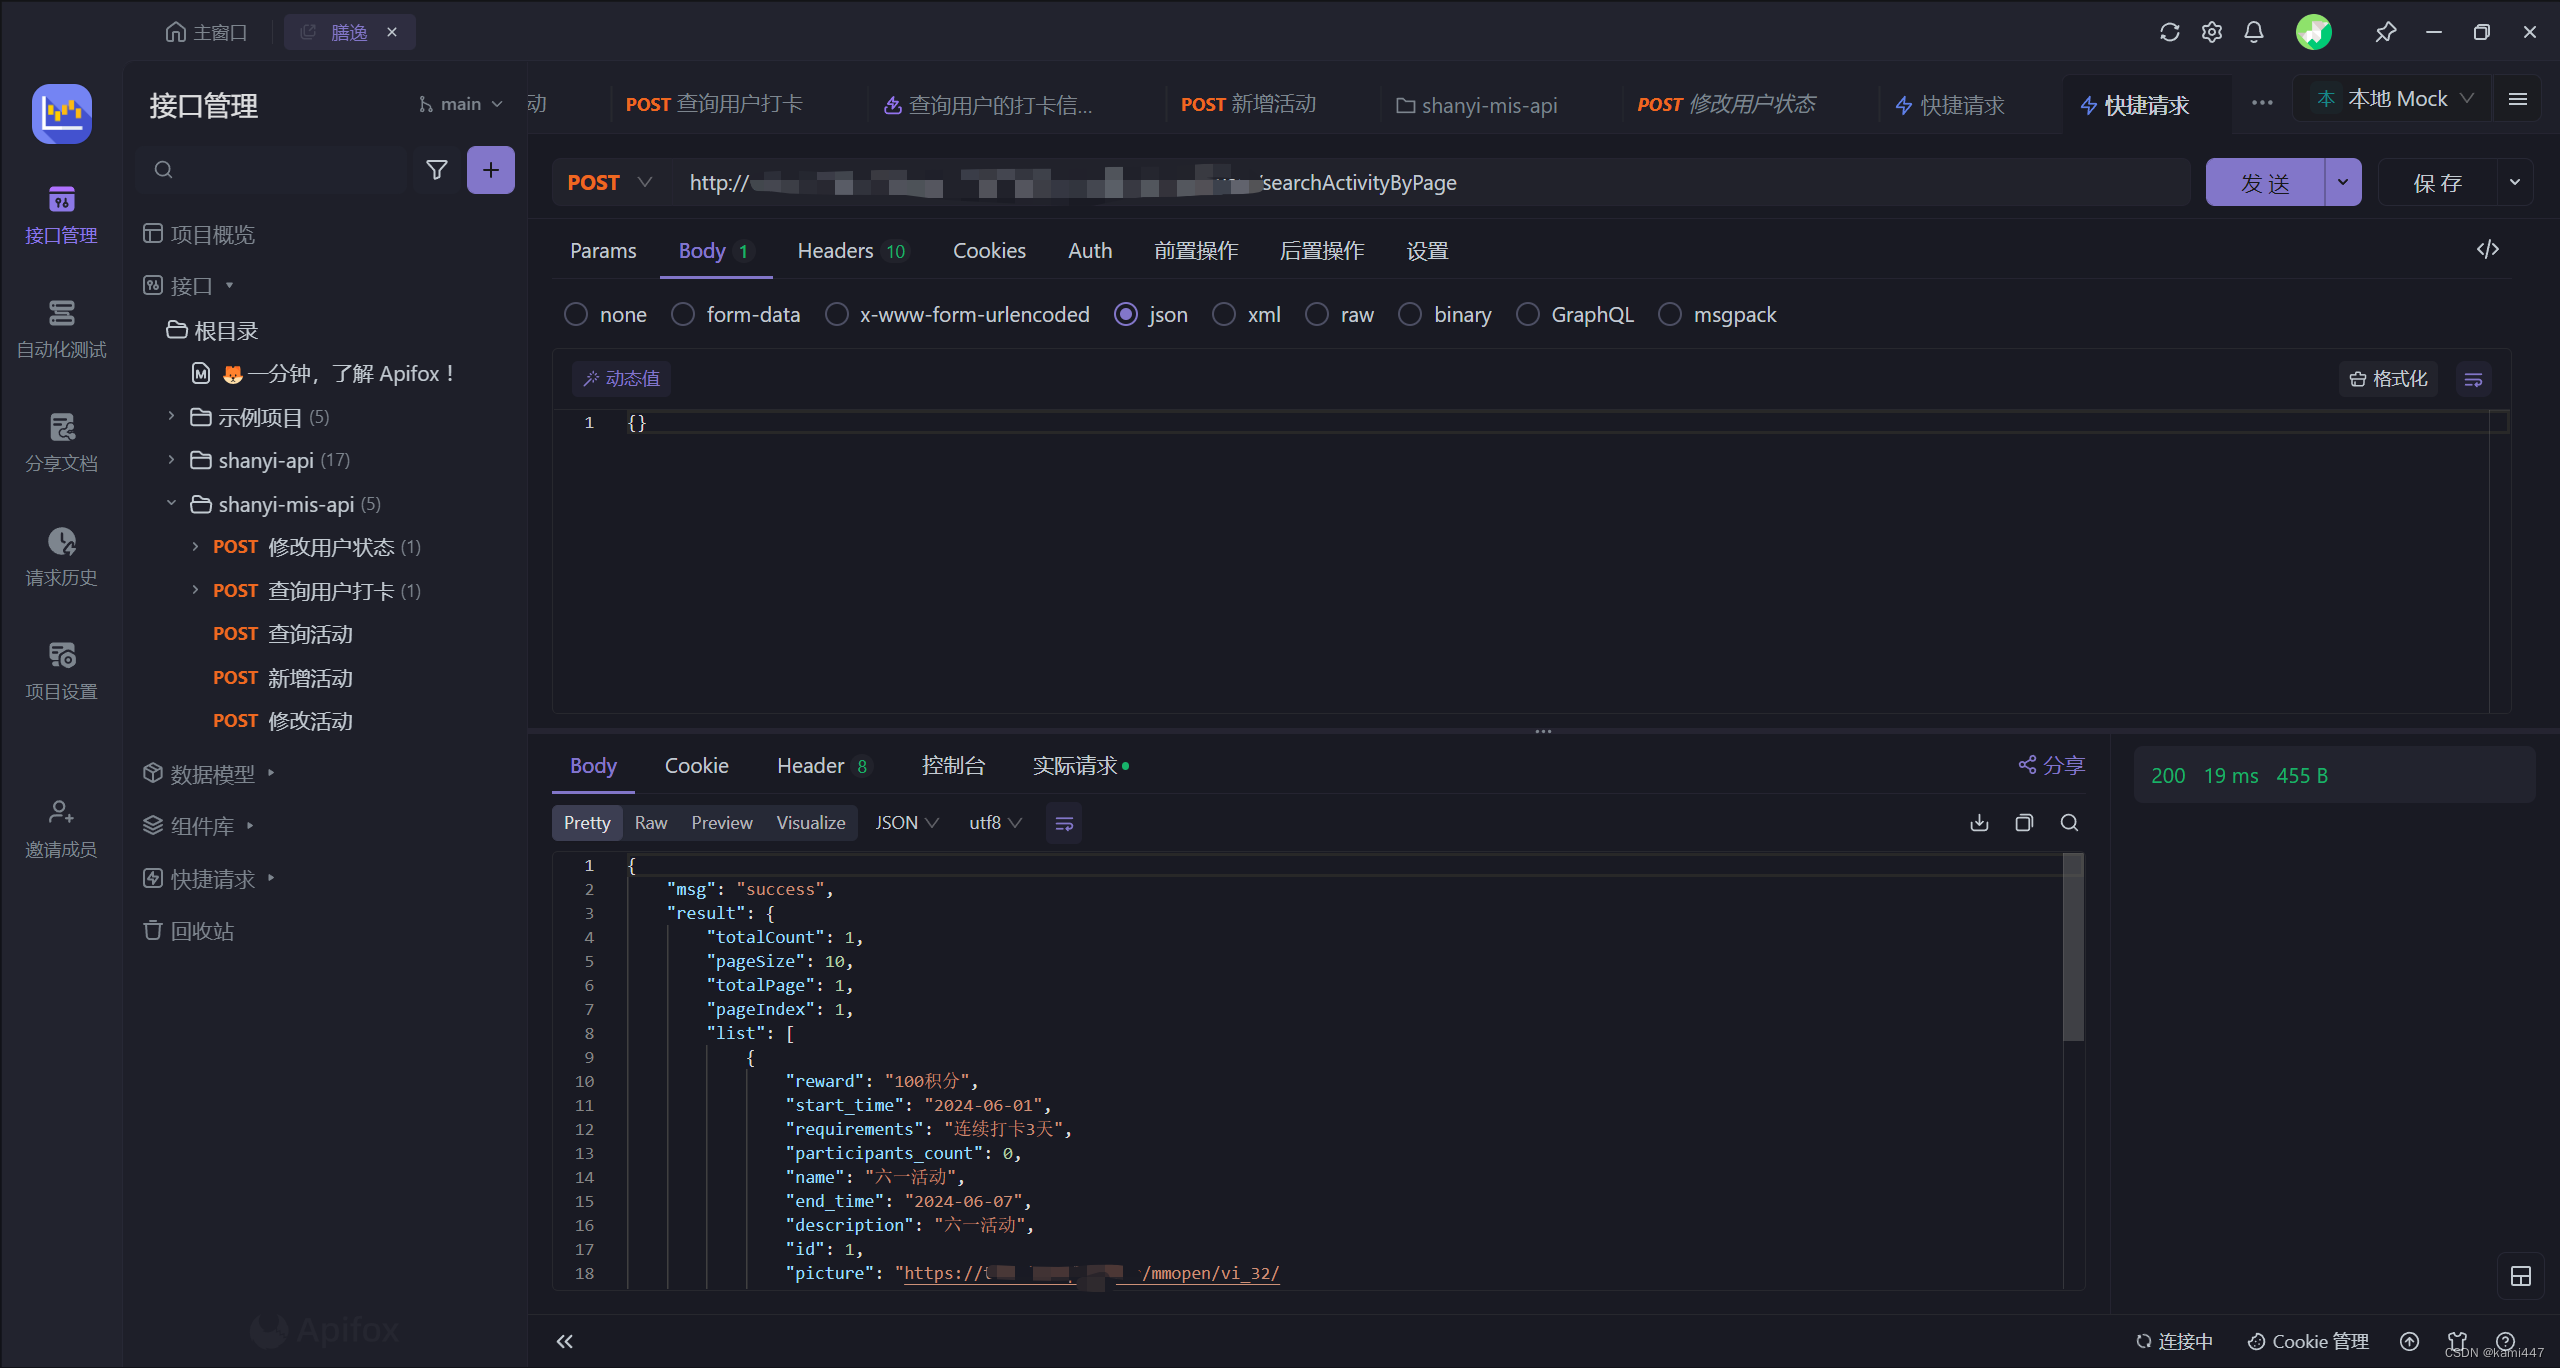Open the JSON response format dropdown
Viewport: 2560px width, 1368px height.
(x=907, y=823)
